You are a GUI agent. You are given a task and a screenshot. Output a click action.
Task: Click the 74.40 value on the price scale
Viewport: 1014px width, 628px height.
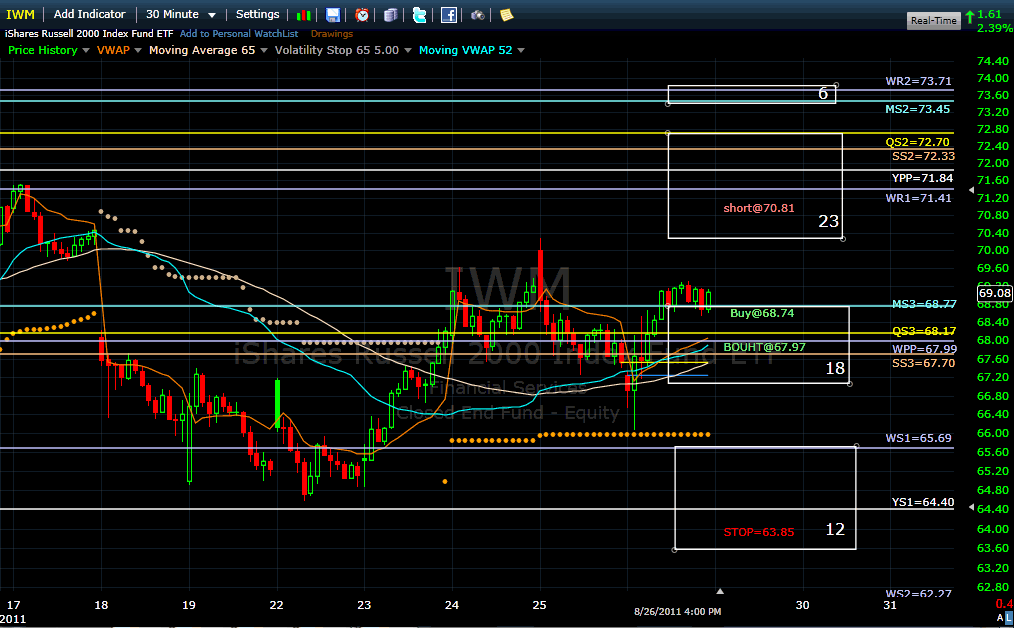(x=993, y=61)
